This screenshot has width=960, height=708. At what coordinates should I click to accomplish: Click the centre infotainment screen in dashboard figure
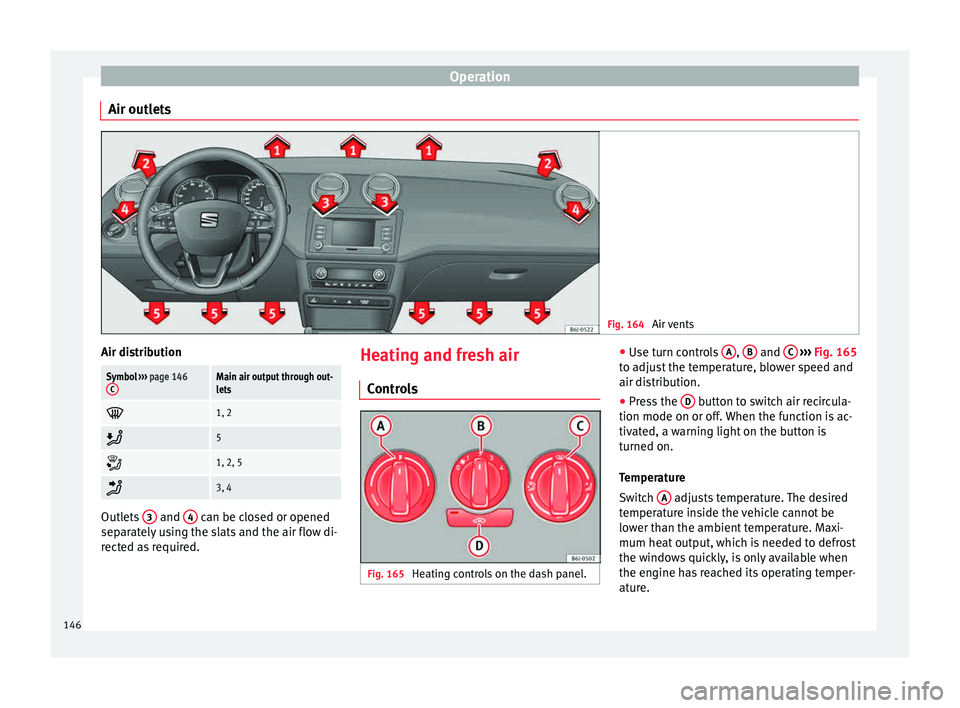(x=353, y=233)
